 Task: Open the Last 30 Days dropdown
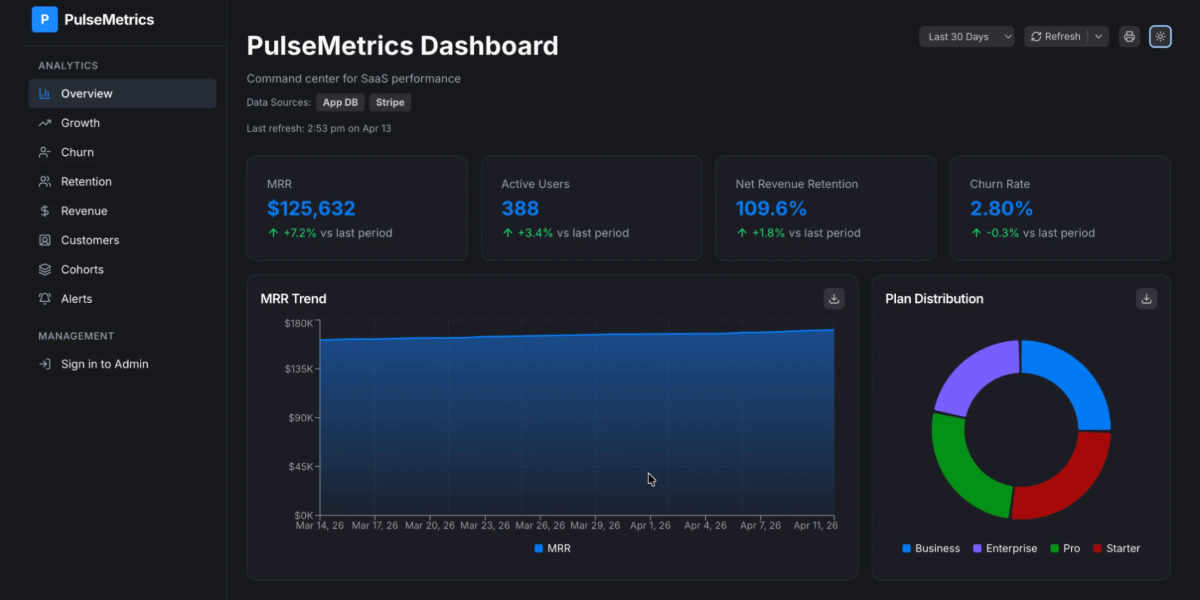click(967, 37)
